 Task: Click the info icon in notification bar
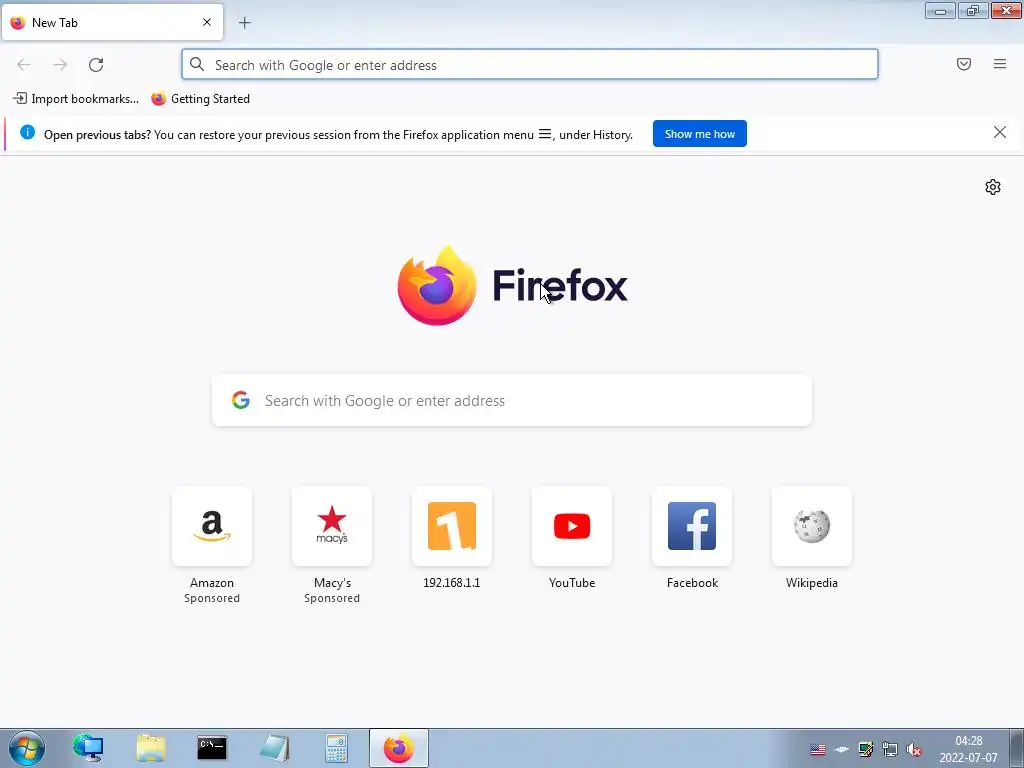(x=27, y=133)
